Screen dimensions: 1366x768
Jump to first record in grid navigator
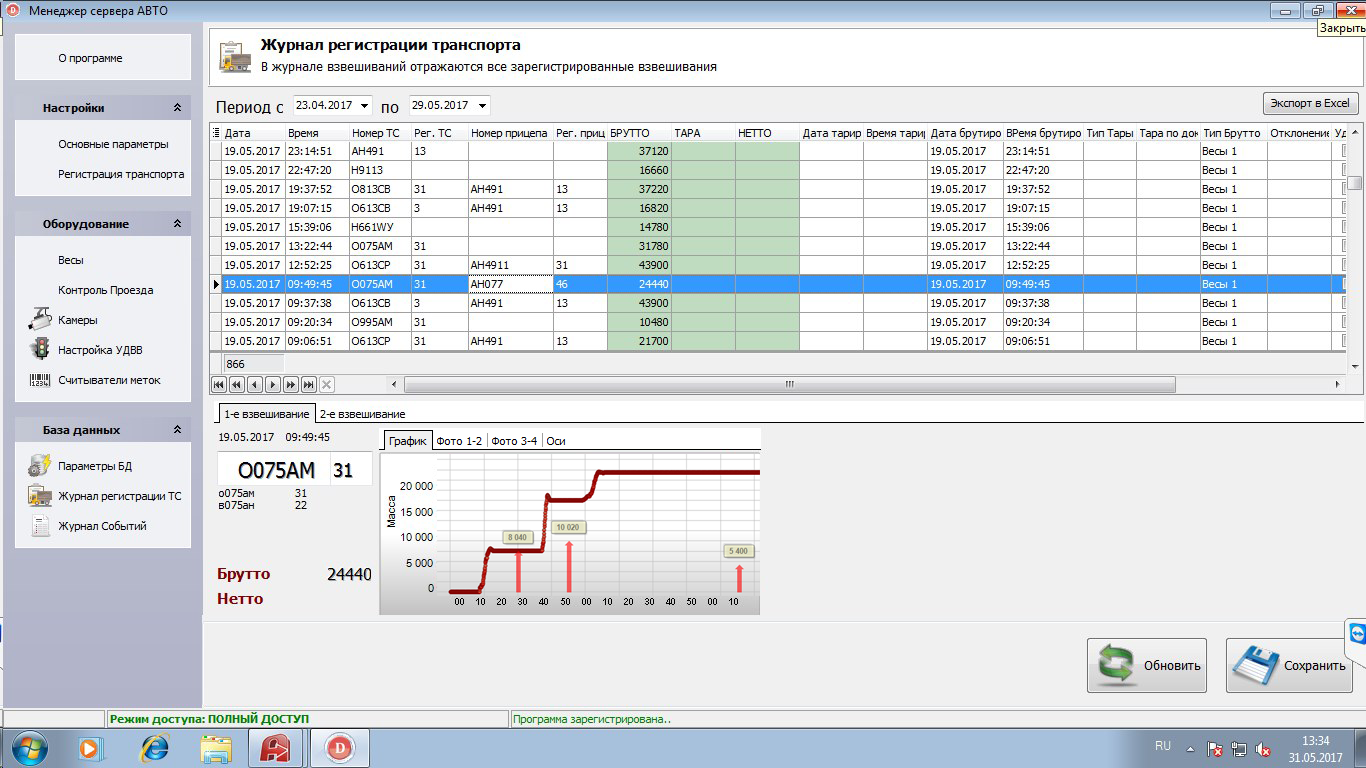click(x=219, y=384)
